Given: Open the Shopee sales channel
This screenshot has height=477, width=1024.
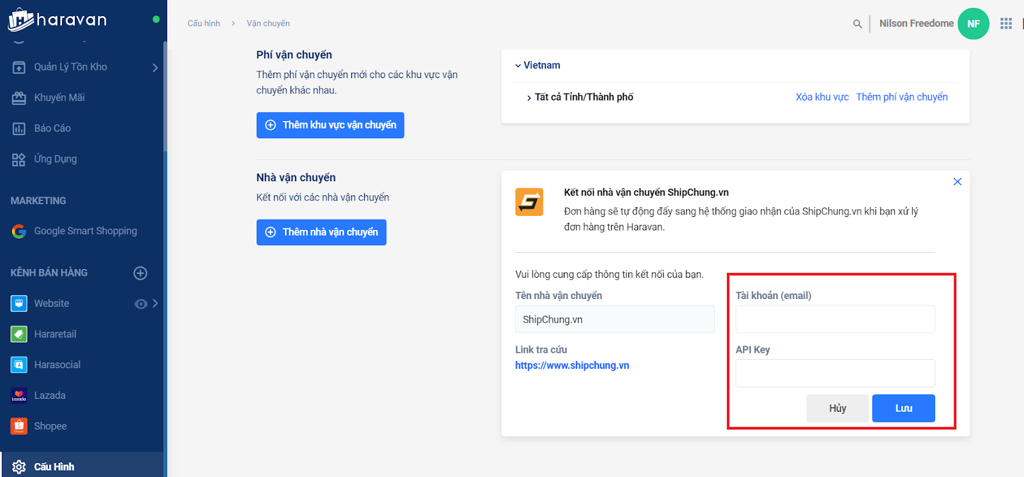Looking at the screenshot, I should (50, 426).
